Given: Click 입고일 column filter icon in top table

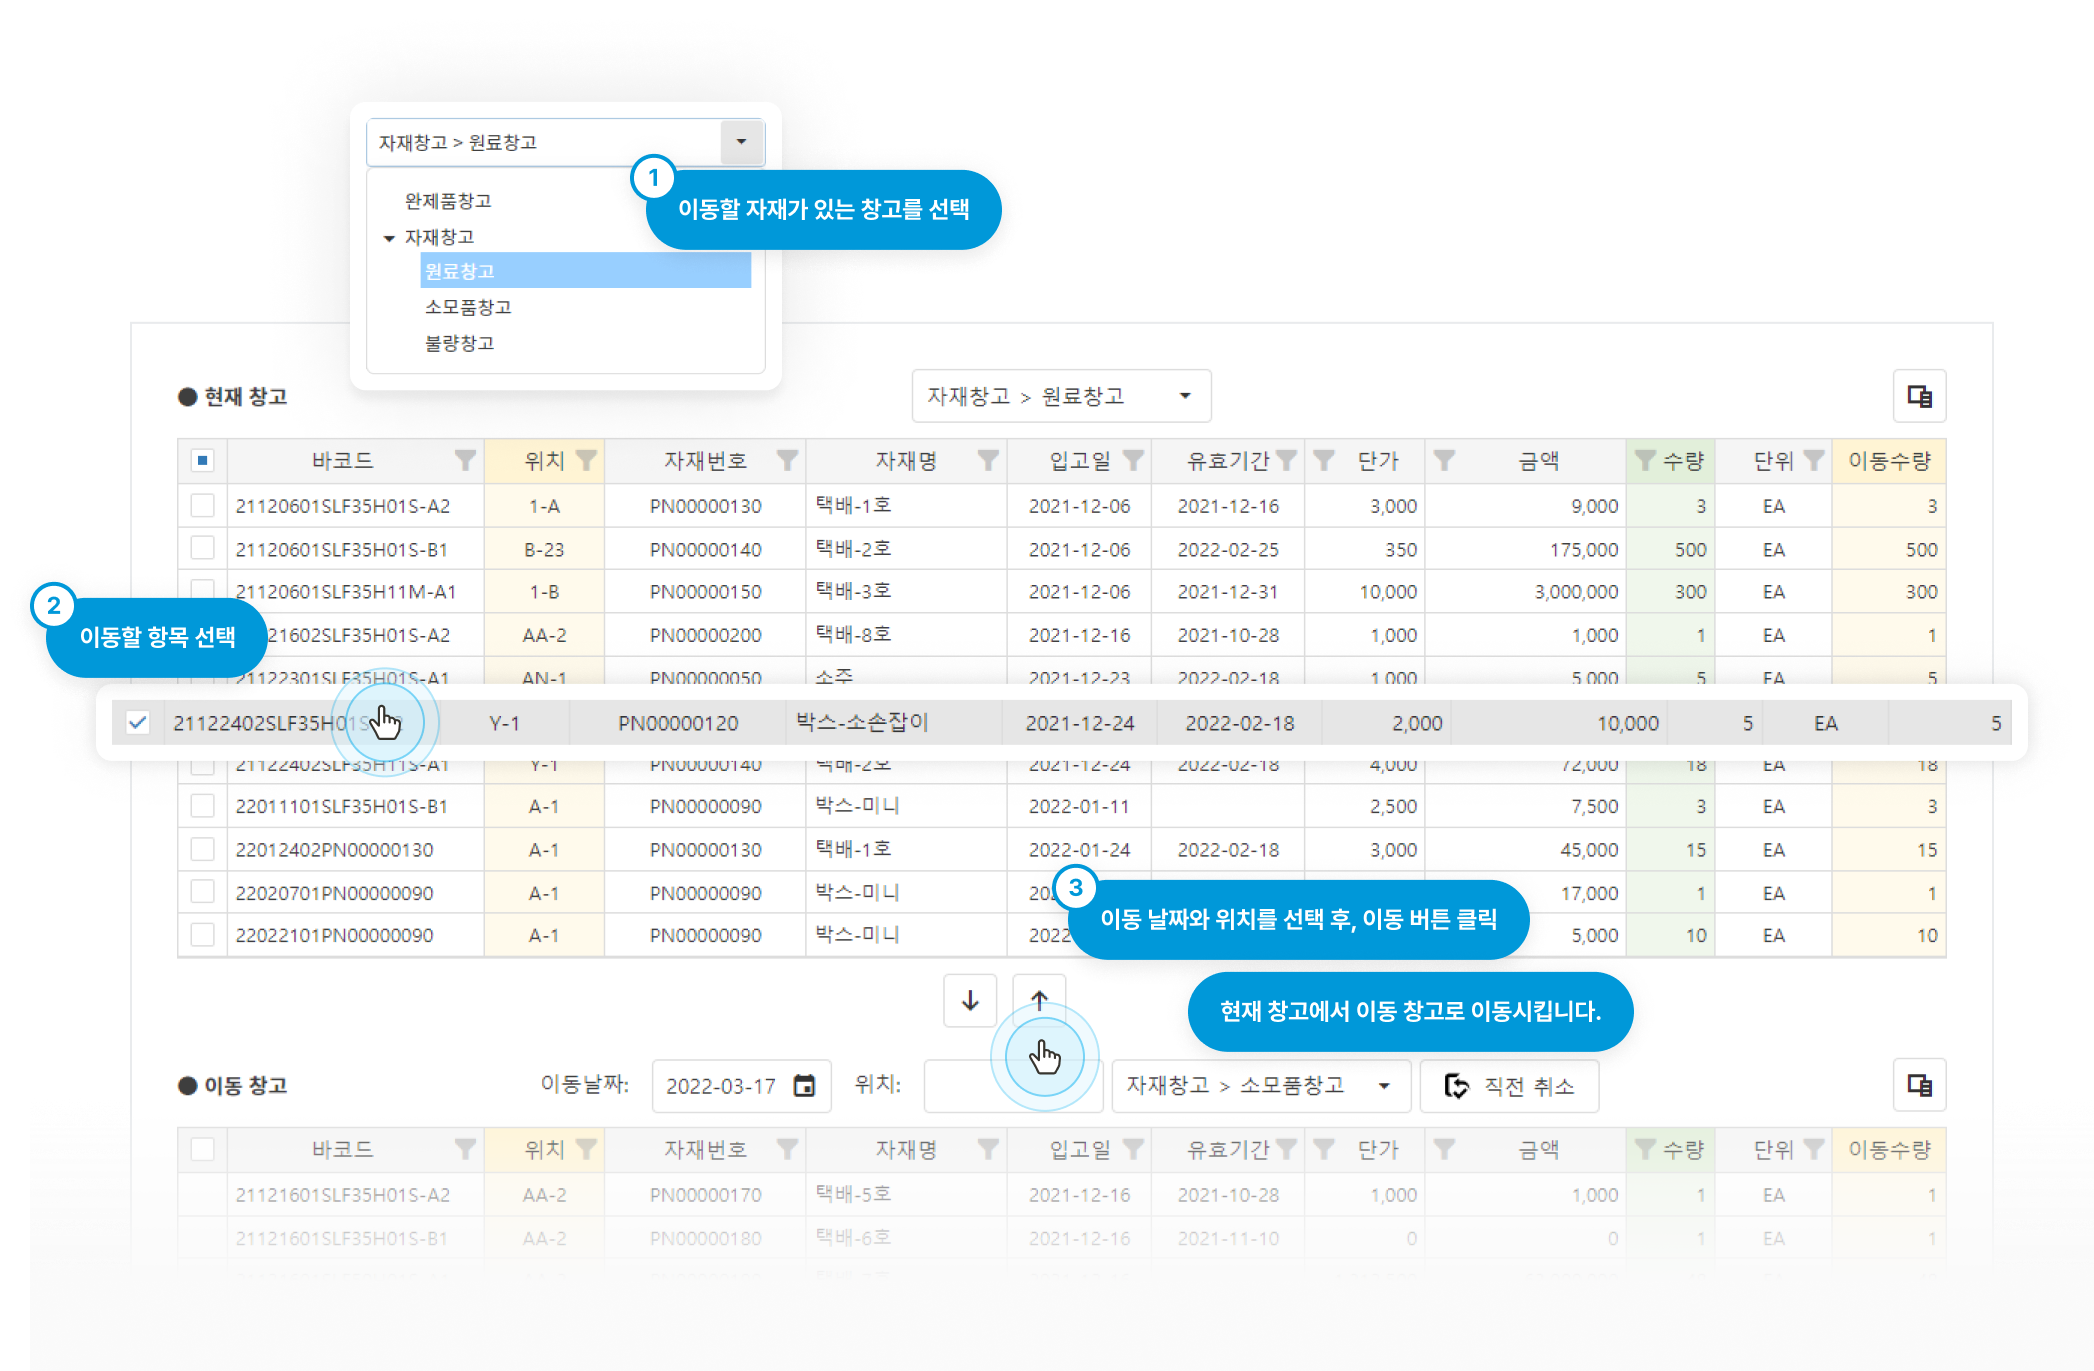Looking at the screenshot, I should [x=1133, y=460].
